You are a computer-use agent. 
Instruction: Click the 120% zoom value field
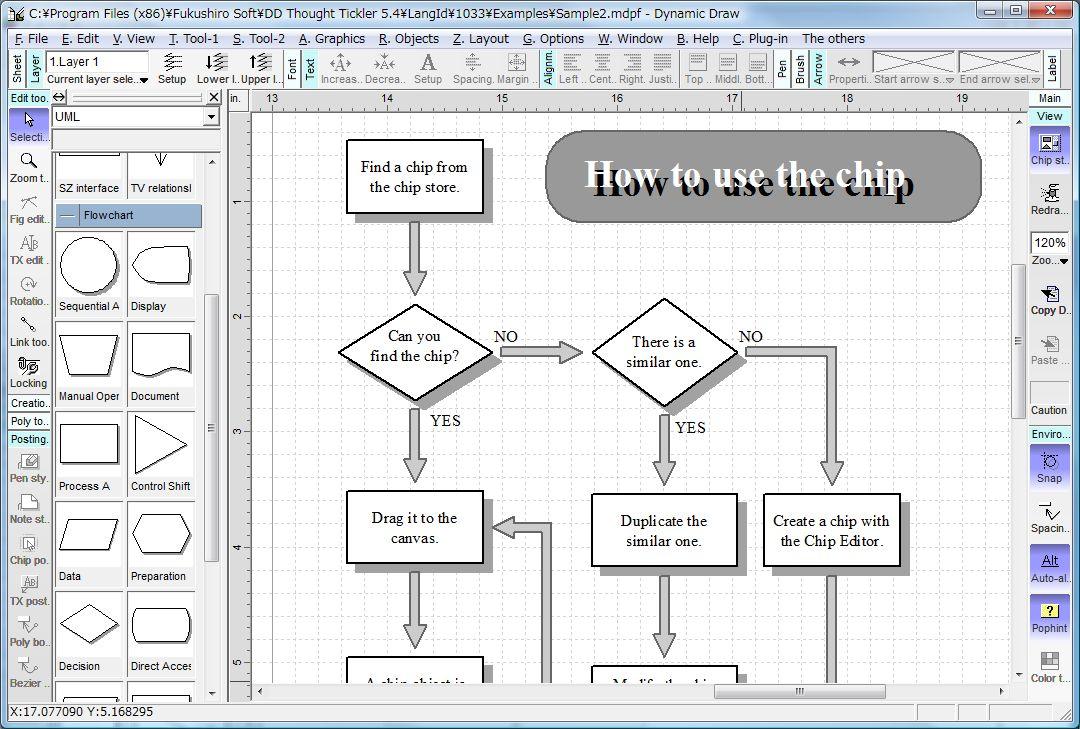point(1049,243)
